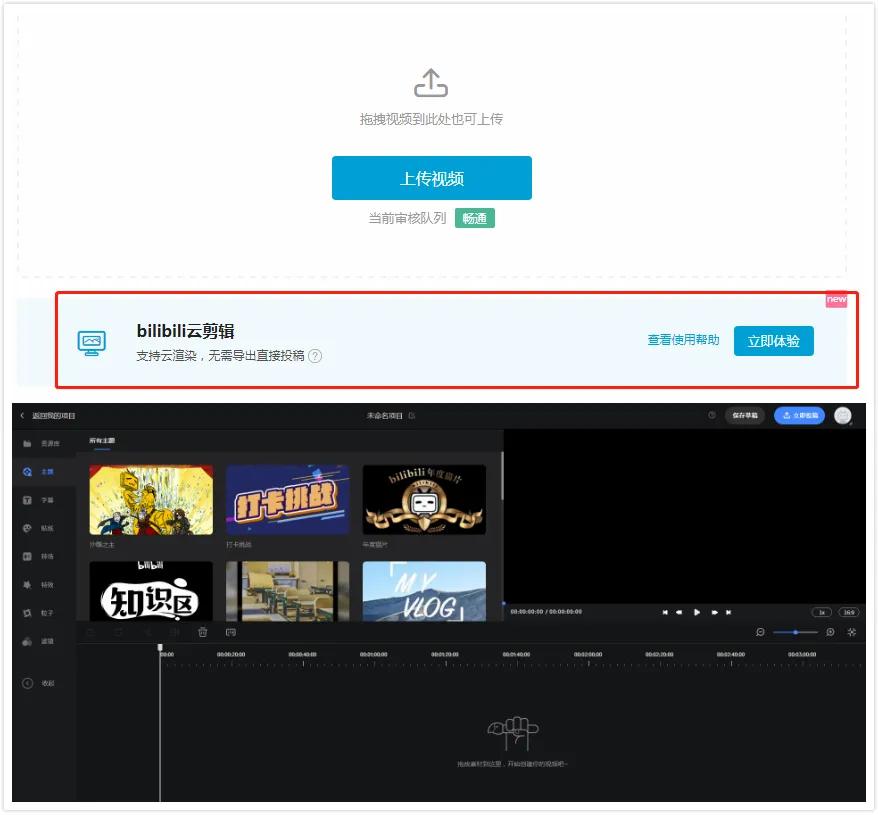Click the user avatar in the editor header
Viewport: 878px width, 815px height.
tap(843, 416)
